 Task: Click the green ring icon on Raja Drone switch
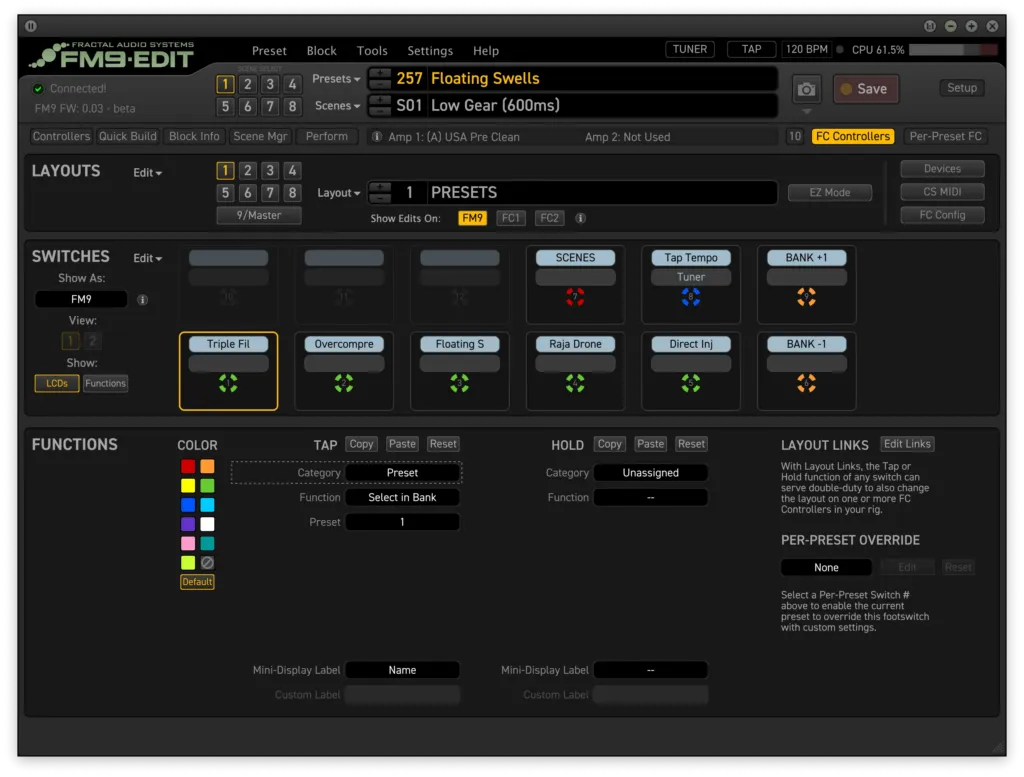[575, 383]
